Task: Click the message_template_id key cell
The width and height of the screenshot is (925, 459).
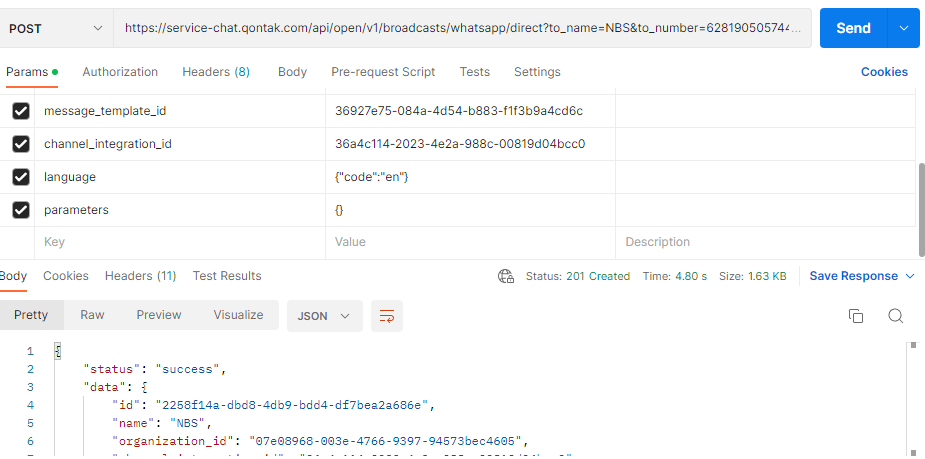Action: pos(180,111)
